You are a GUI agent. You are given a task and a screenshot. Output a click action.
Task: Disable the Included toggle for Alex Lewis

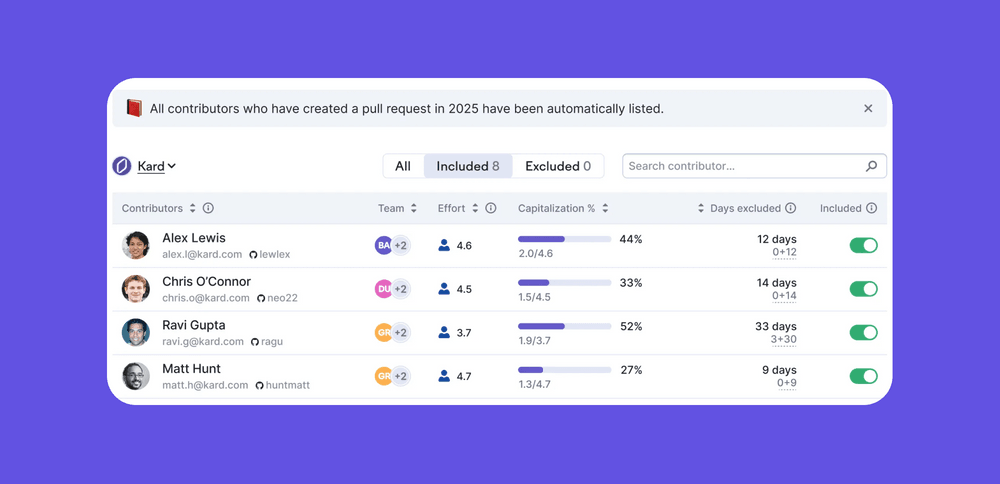click(863, 246)
